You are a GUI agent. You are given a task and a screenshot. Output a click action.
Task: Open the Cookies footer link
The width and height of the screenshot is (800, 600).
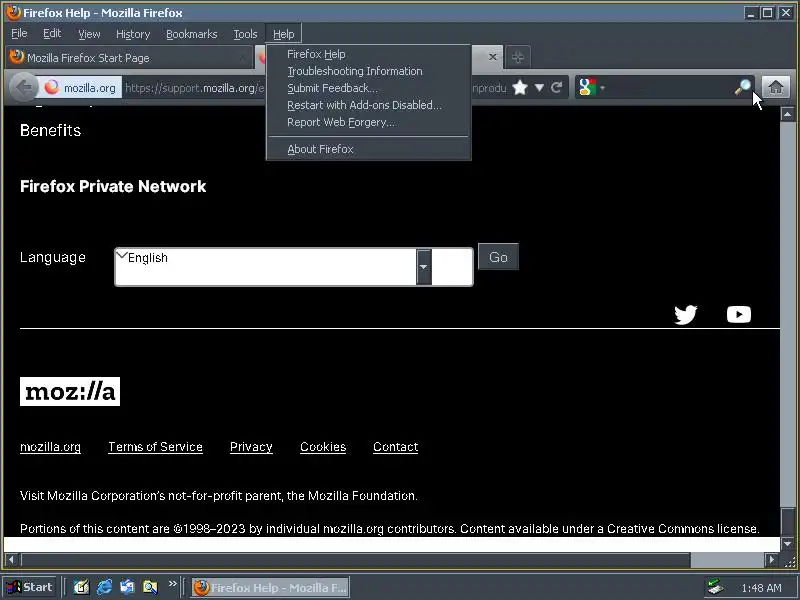[323, 447]
